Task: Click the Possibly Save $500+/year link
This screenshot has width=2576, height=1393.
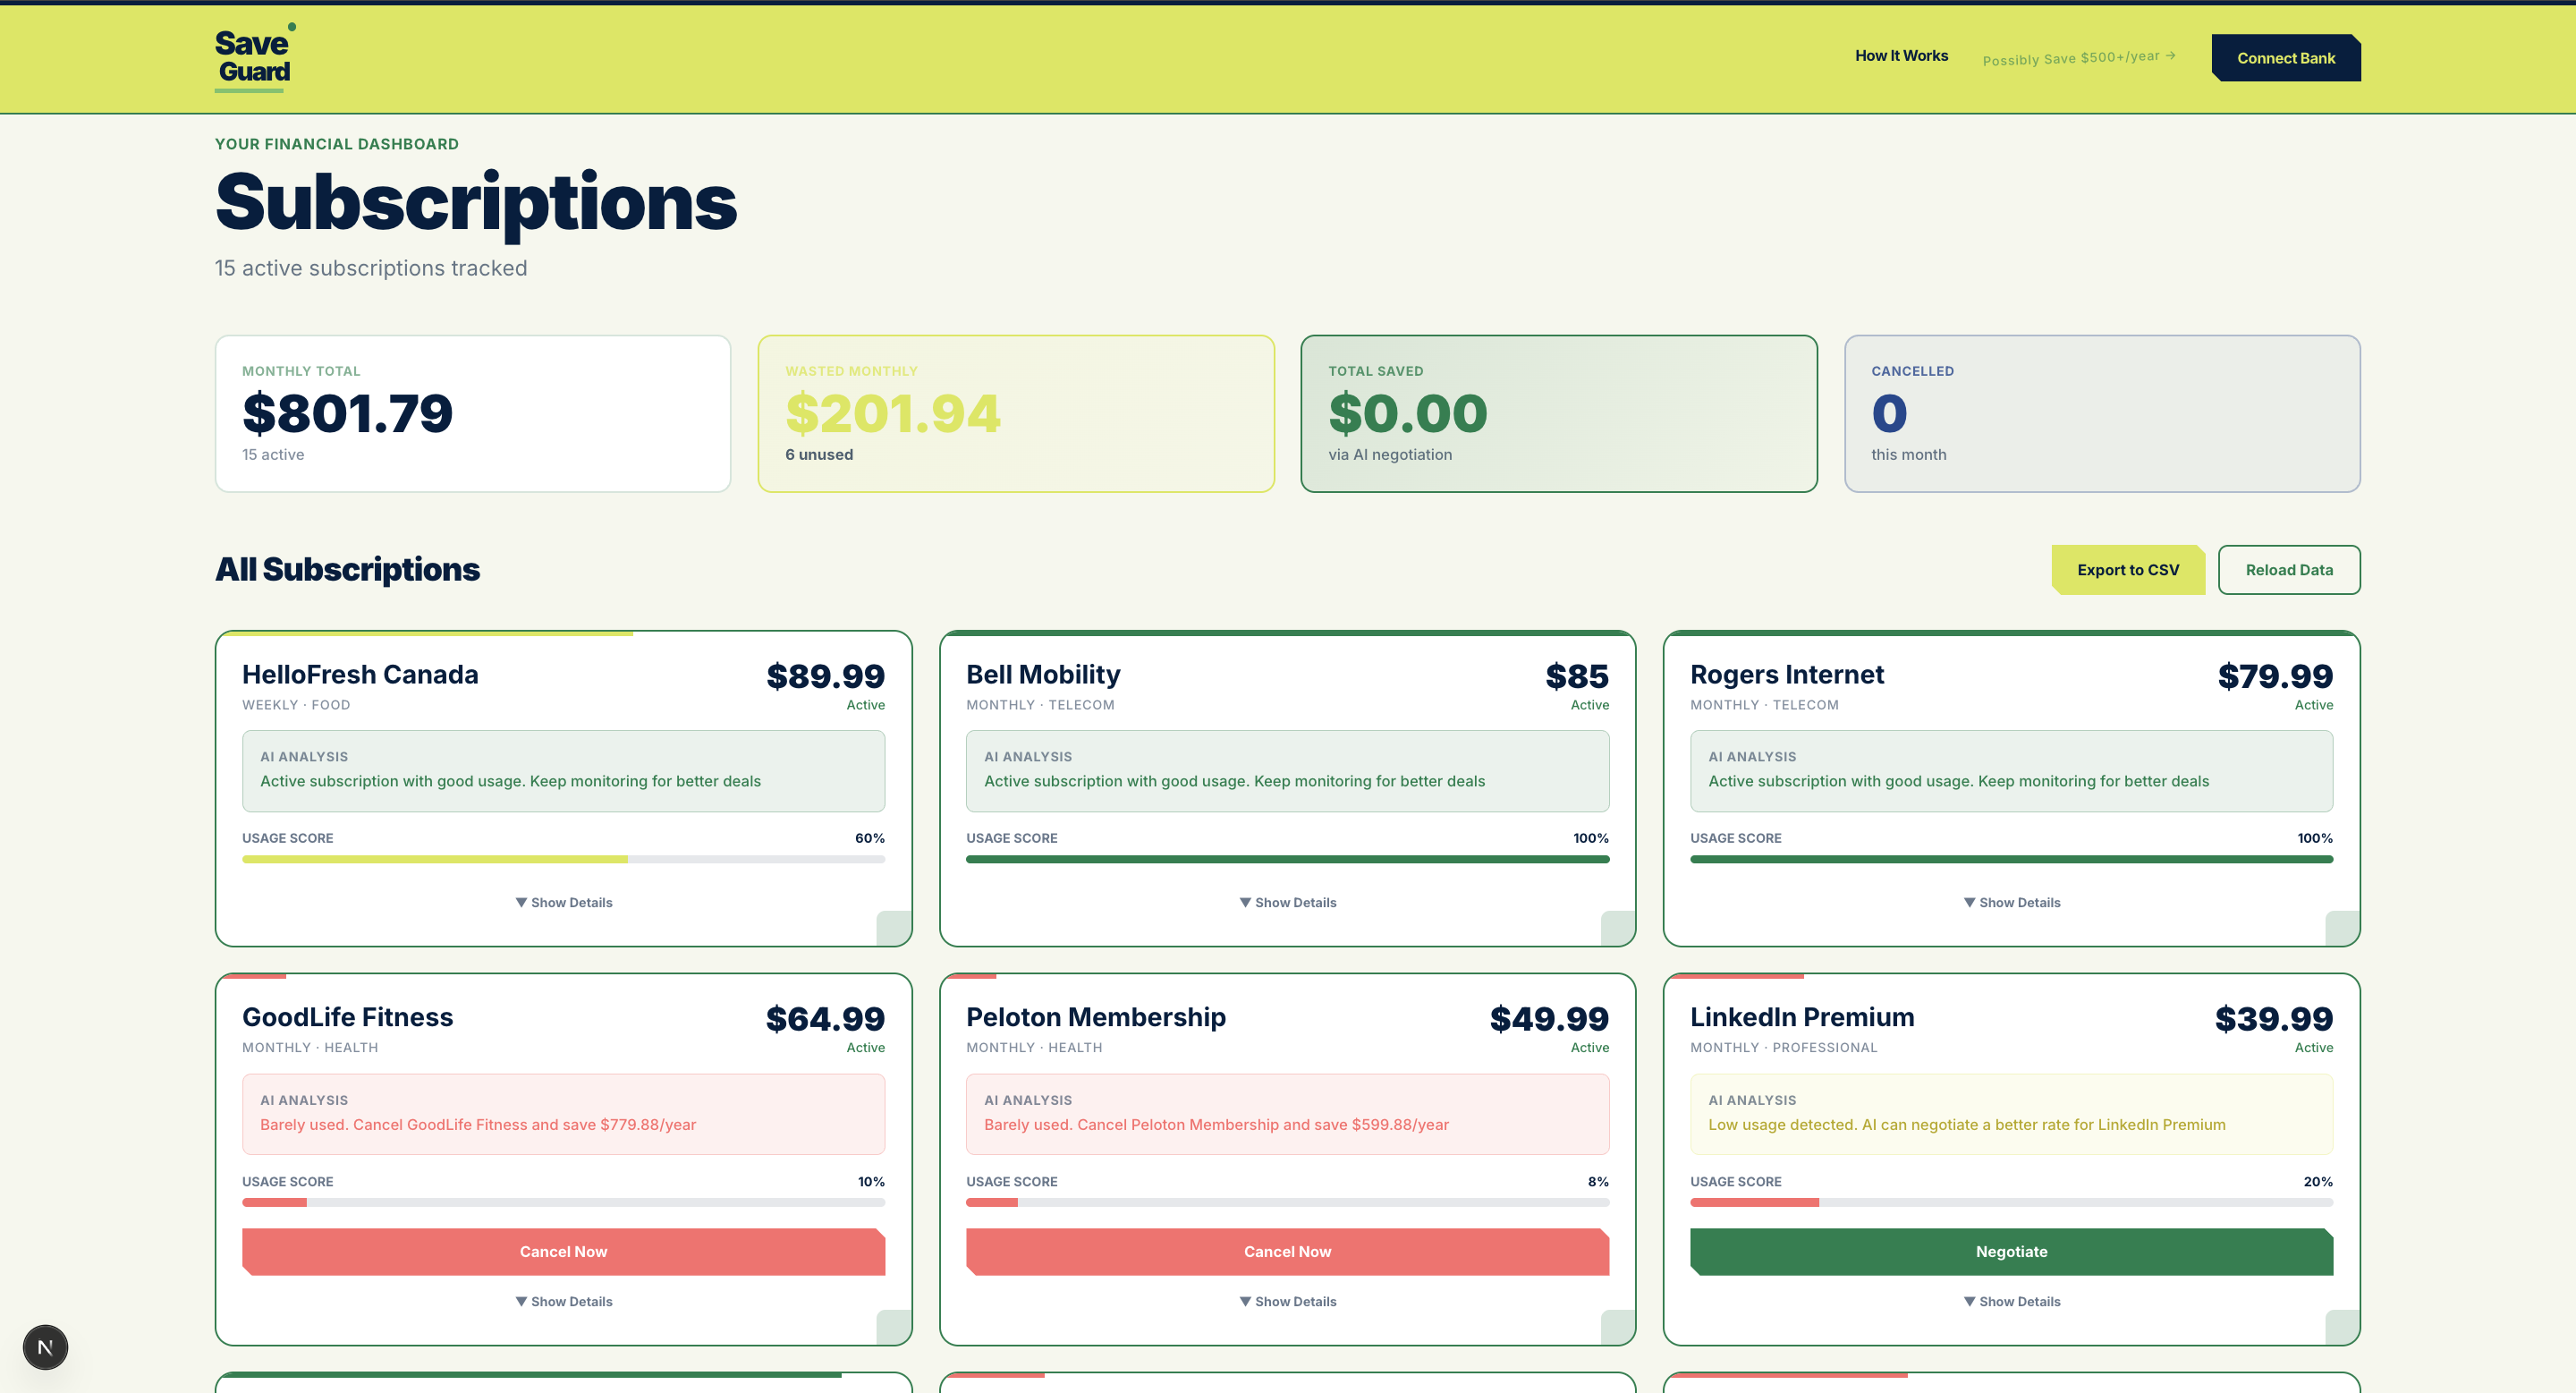Action: tap(2077, 57)
